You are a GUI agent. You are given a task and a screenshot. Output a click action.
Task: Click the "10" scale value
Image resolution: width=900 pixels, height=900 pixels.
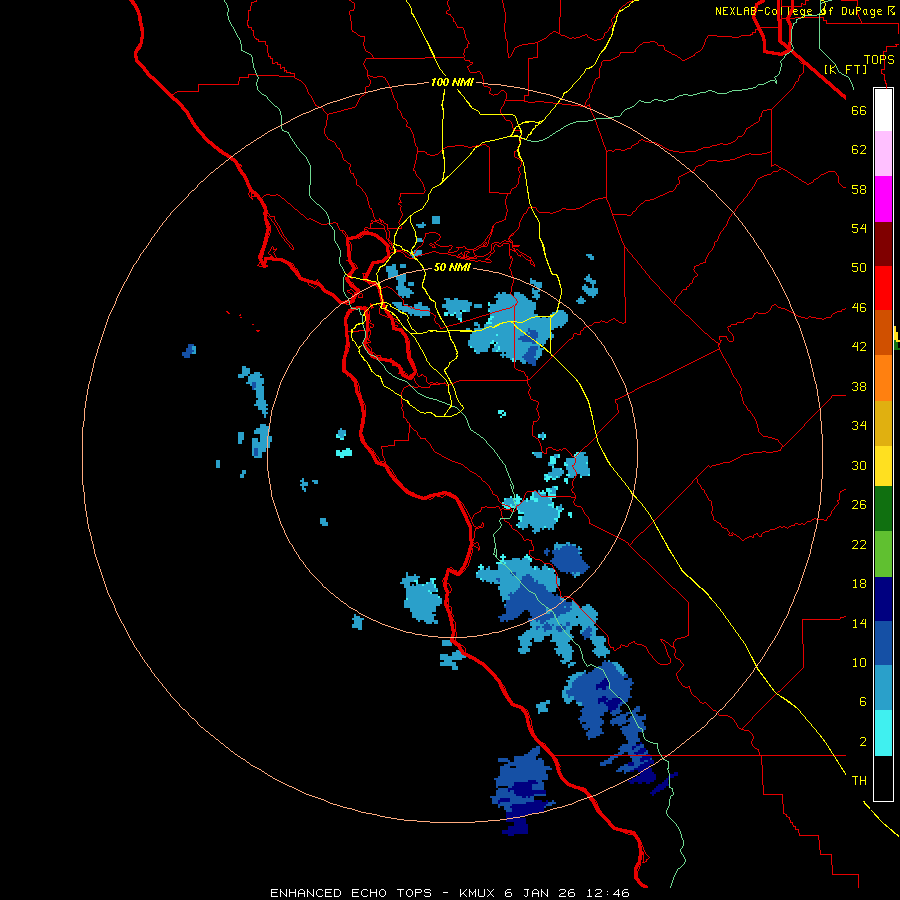(x=859, y=662)
